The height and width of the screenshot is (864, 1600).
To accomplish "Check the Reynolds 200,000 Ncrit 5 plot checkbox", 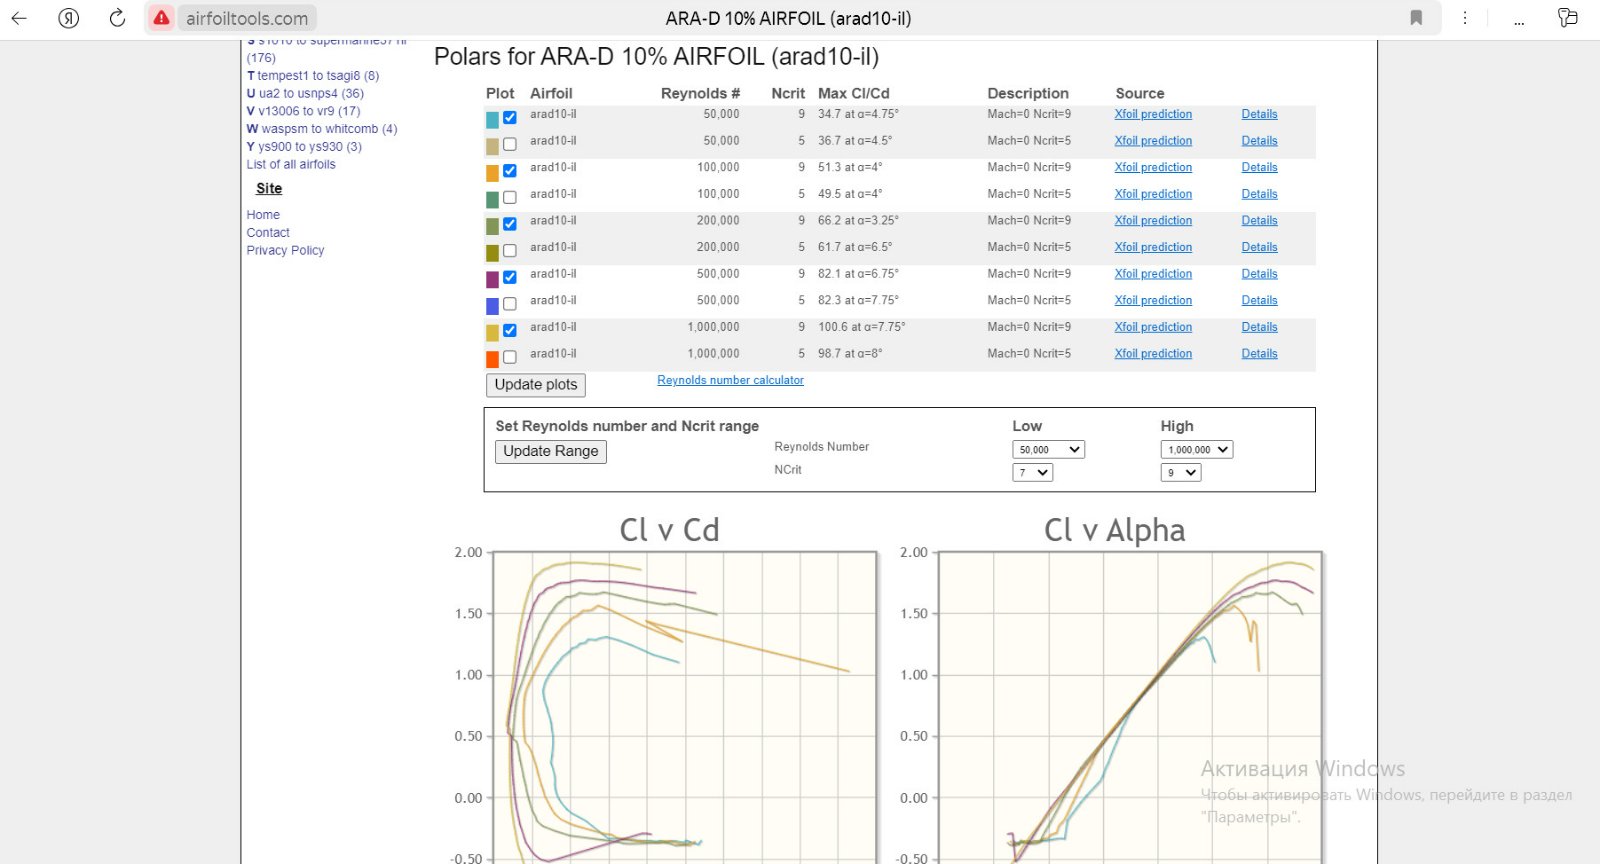I will tap(510, 251).
